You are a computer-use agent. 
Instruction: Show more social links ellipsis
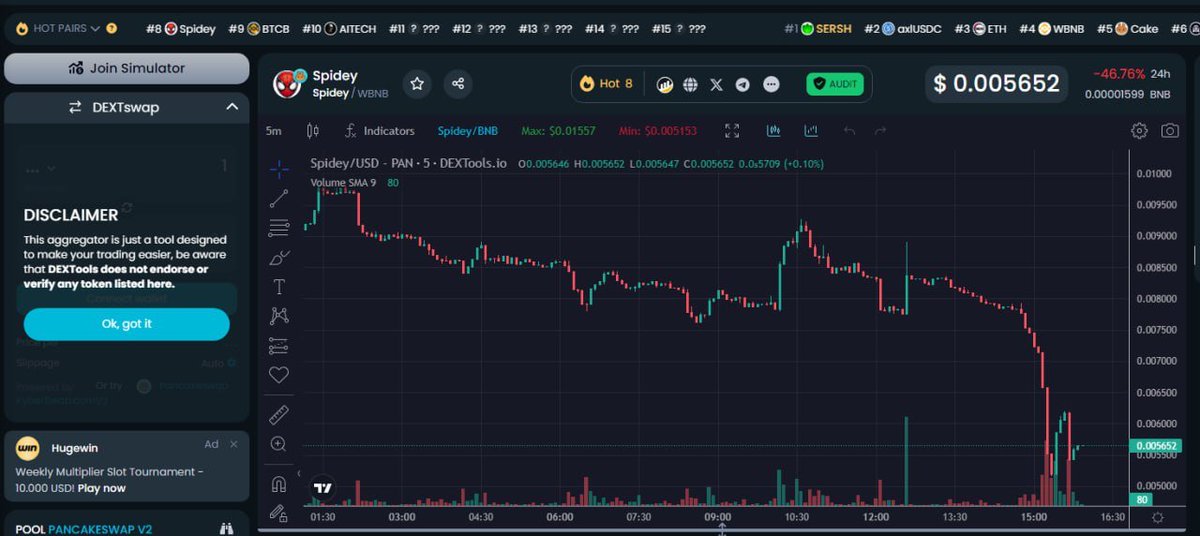[771, 84]
